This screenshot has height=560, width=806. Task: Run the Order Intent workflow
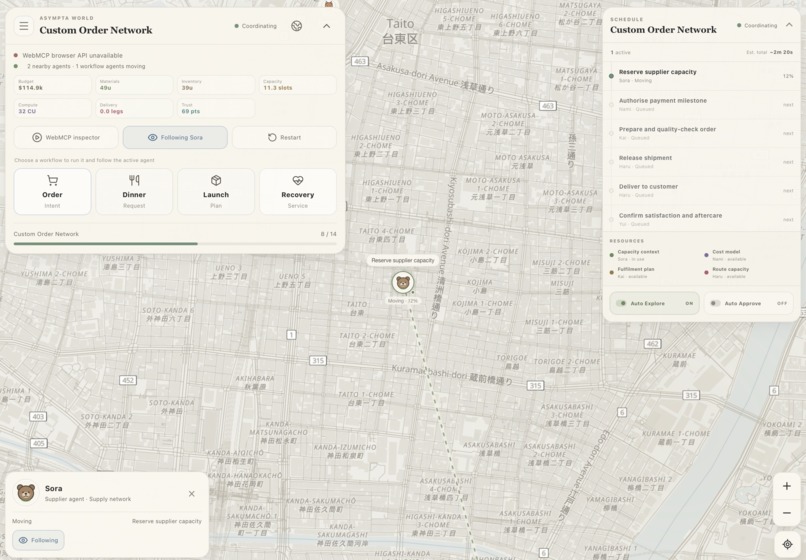[52, 192]
